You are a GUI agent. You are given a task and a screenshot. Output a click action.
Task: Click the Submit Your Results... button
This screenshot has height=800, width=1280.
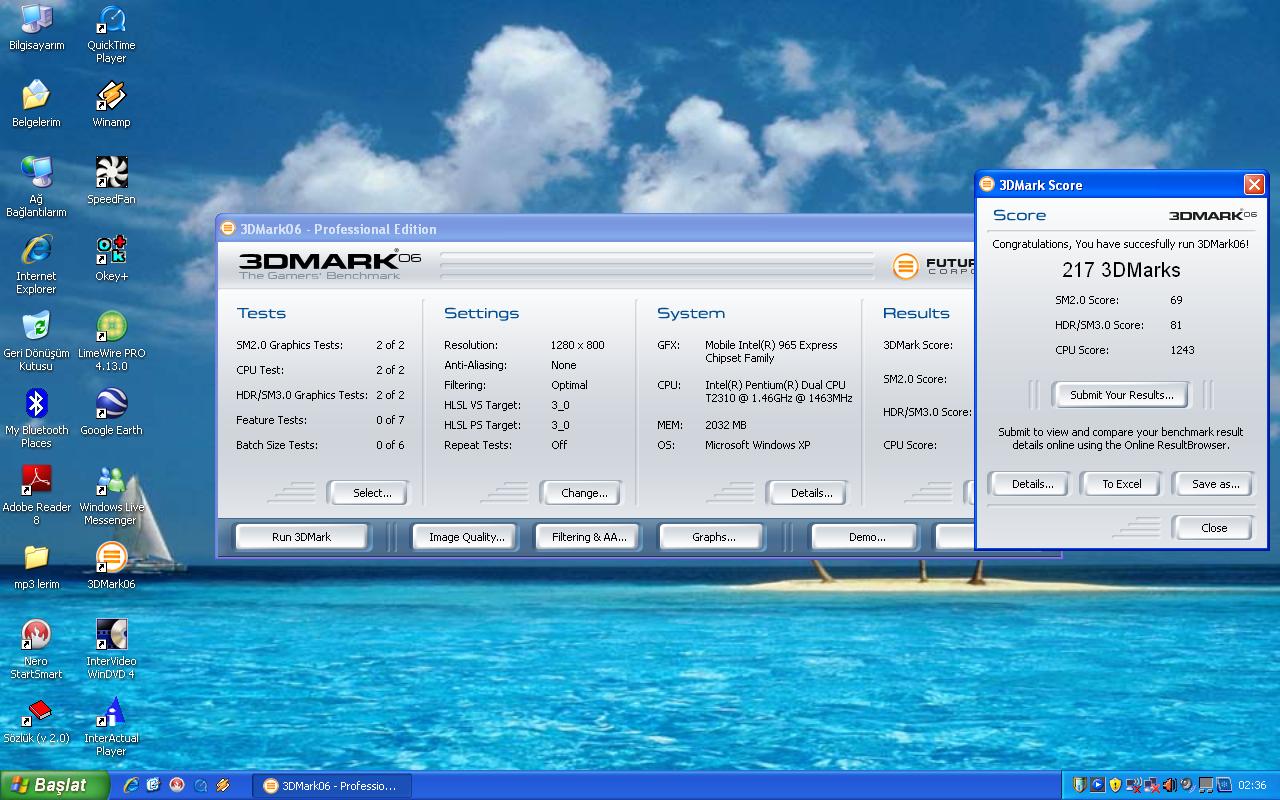1121,395
